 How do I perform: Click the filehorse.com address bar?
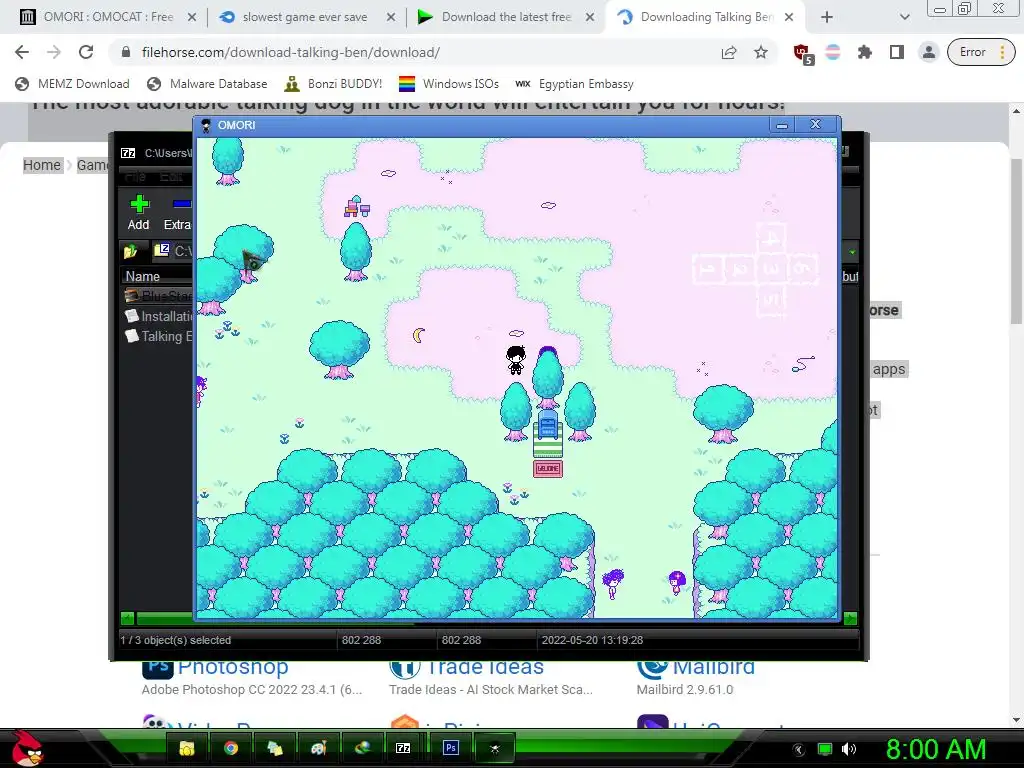pos(418,52)
